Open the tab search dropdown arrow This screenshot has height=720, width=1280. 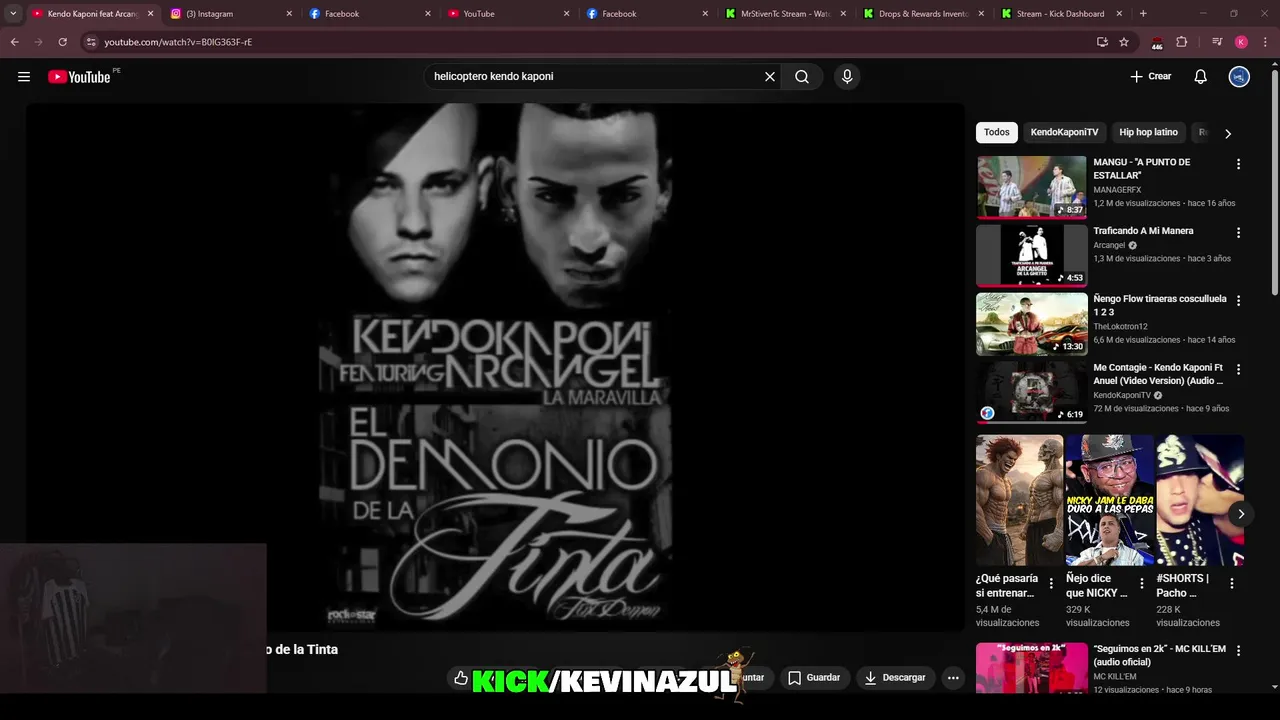point(13,14)
